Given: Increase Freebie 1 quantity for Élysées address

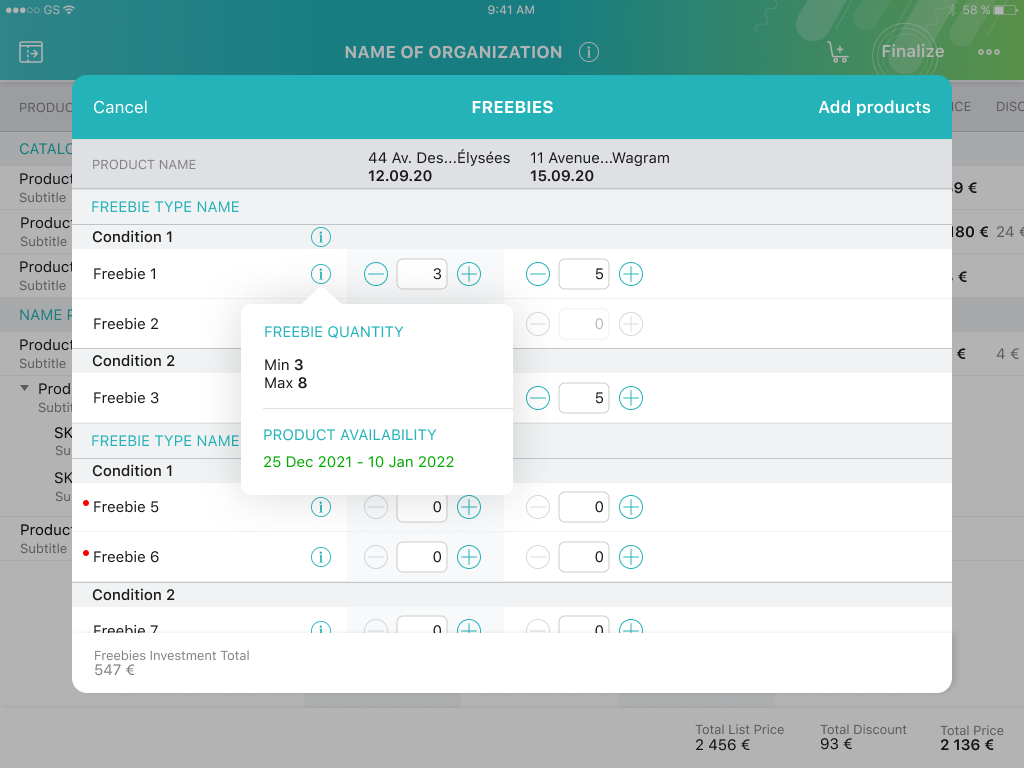Looking at the screenshot, I should tap(469, 274).
